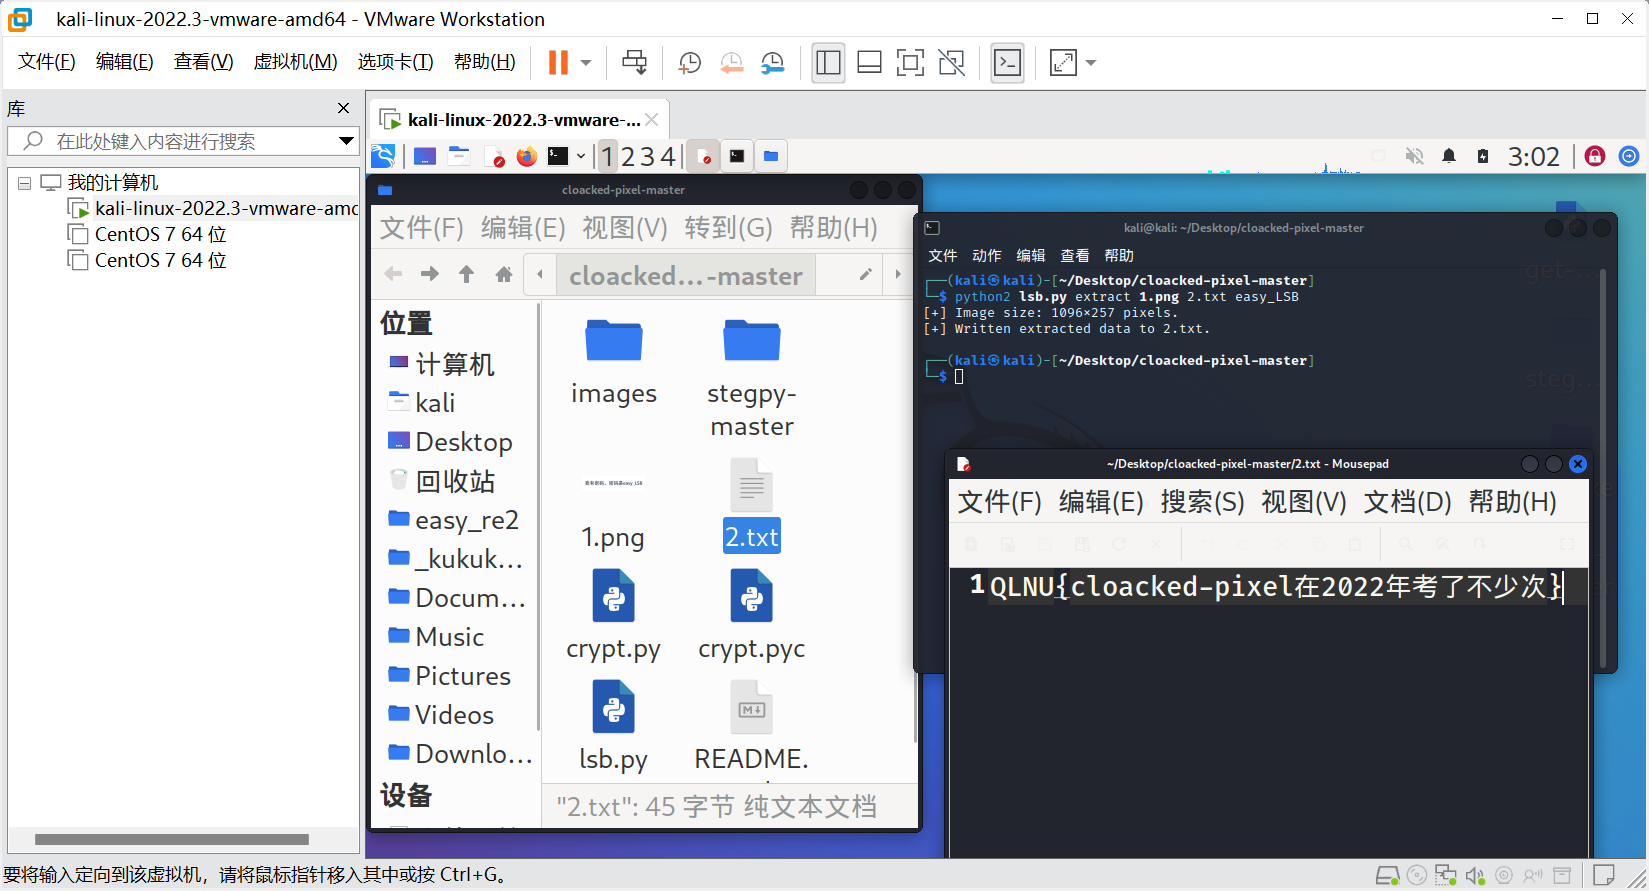Open the 虚拟机(M) menu in VMware
The image size is (1649, 891).
pos(296,62)
